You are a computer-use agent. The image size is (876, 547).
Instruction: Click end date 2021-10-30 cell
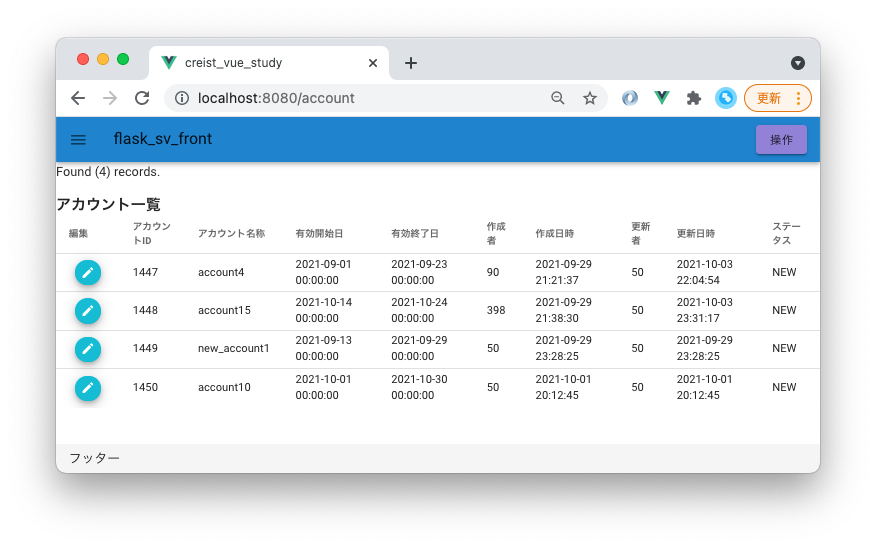[419, 387]
